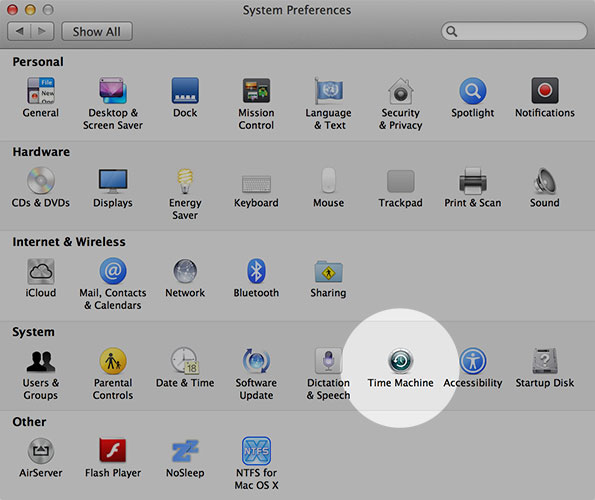Click the Show All button
Viewport: 595px width, 500px height.
coord(97,31)
